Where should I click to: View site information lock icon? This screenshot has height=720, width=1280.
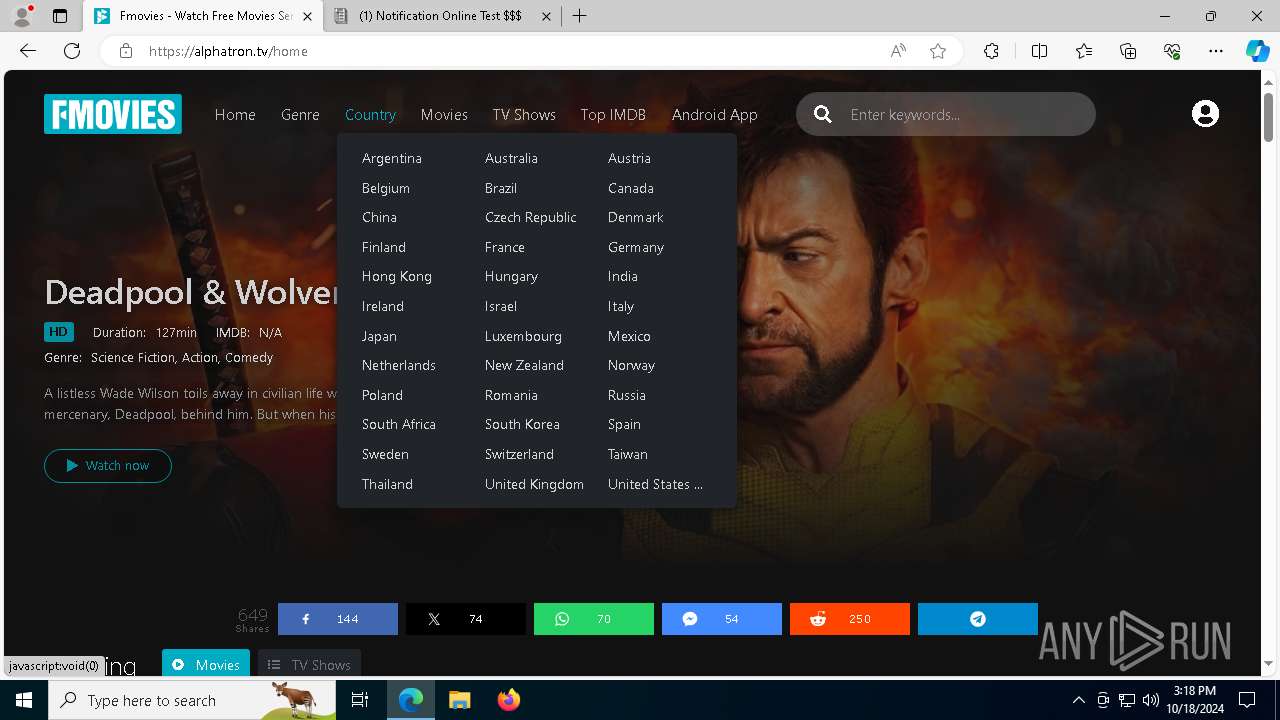[126, 51]
